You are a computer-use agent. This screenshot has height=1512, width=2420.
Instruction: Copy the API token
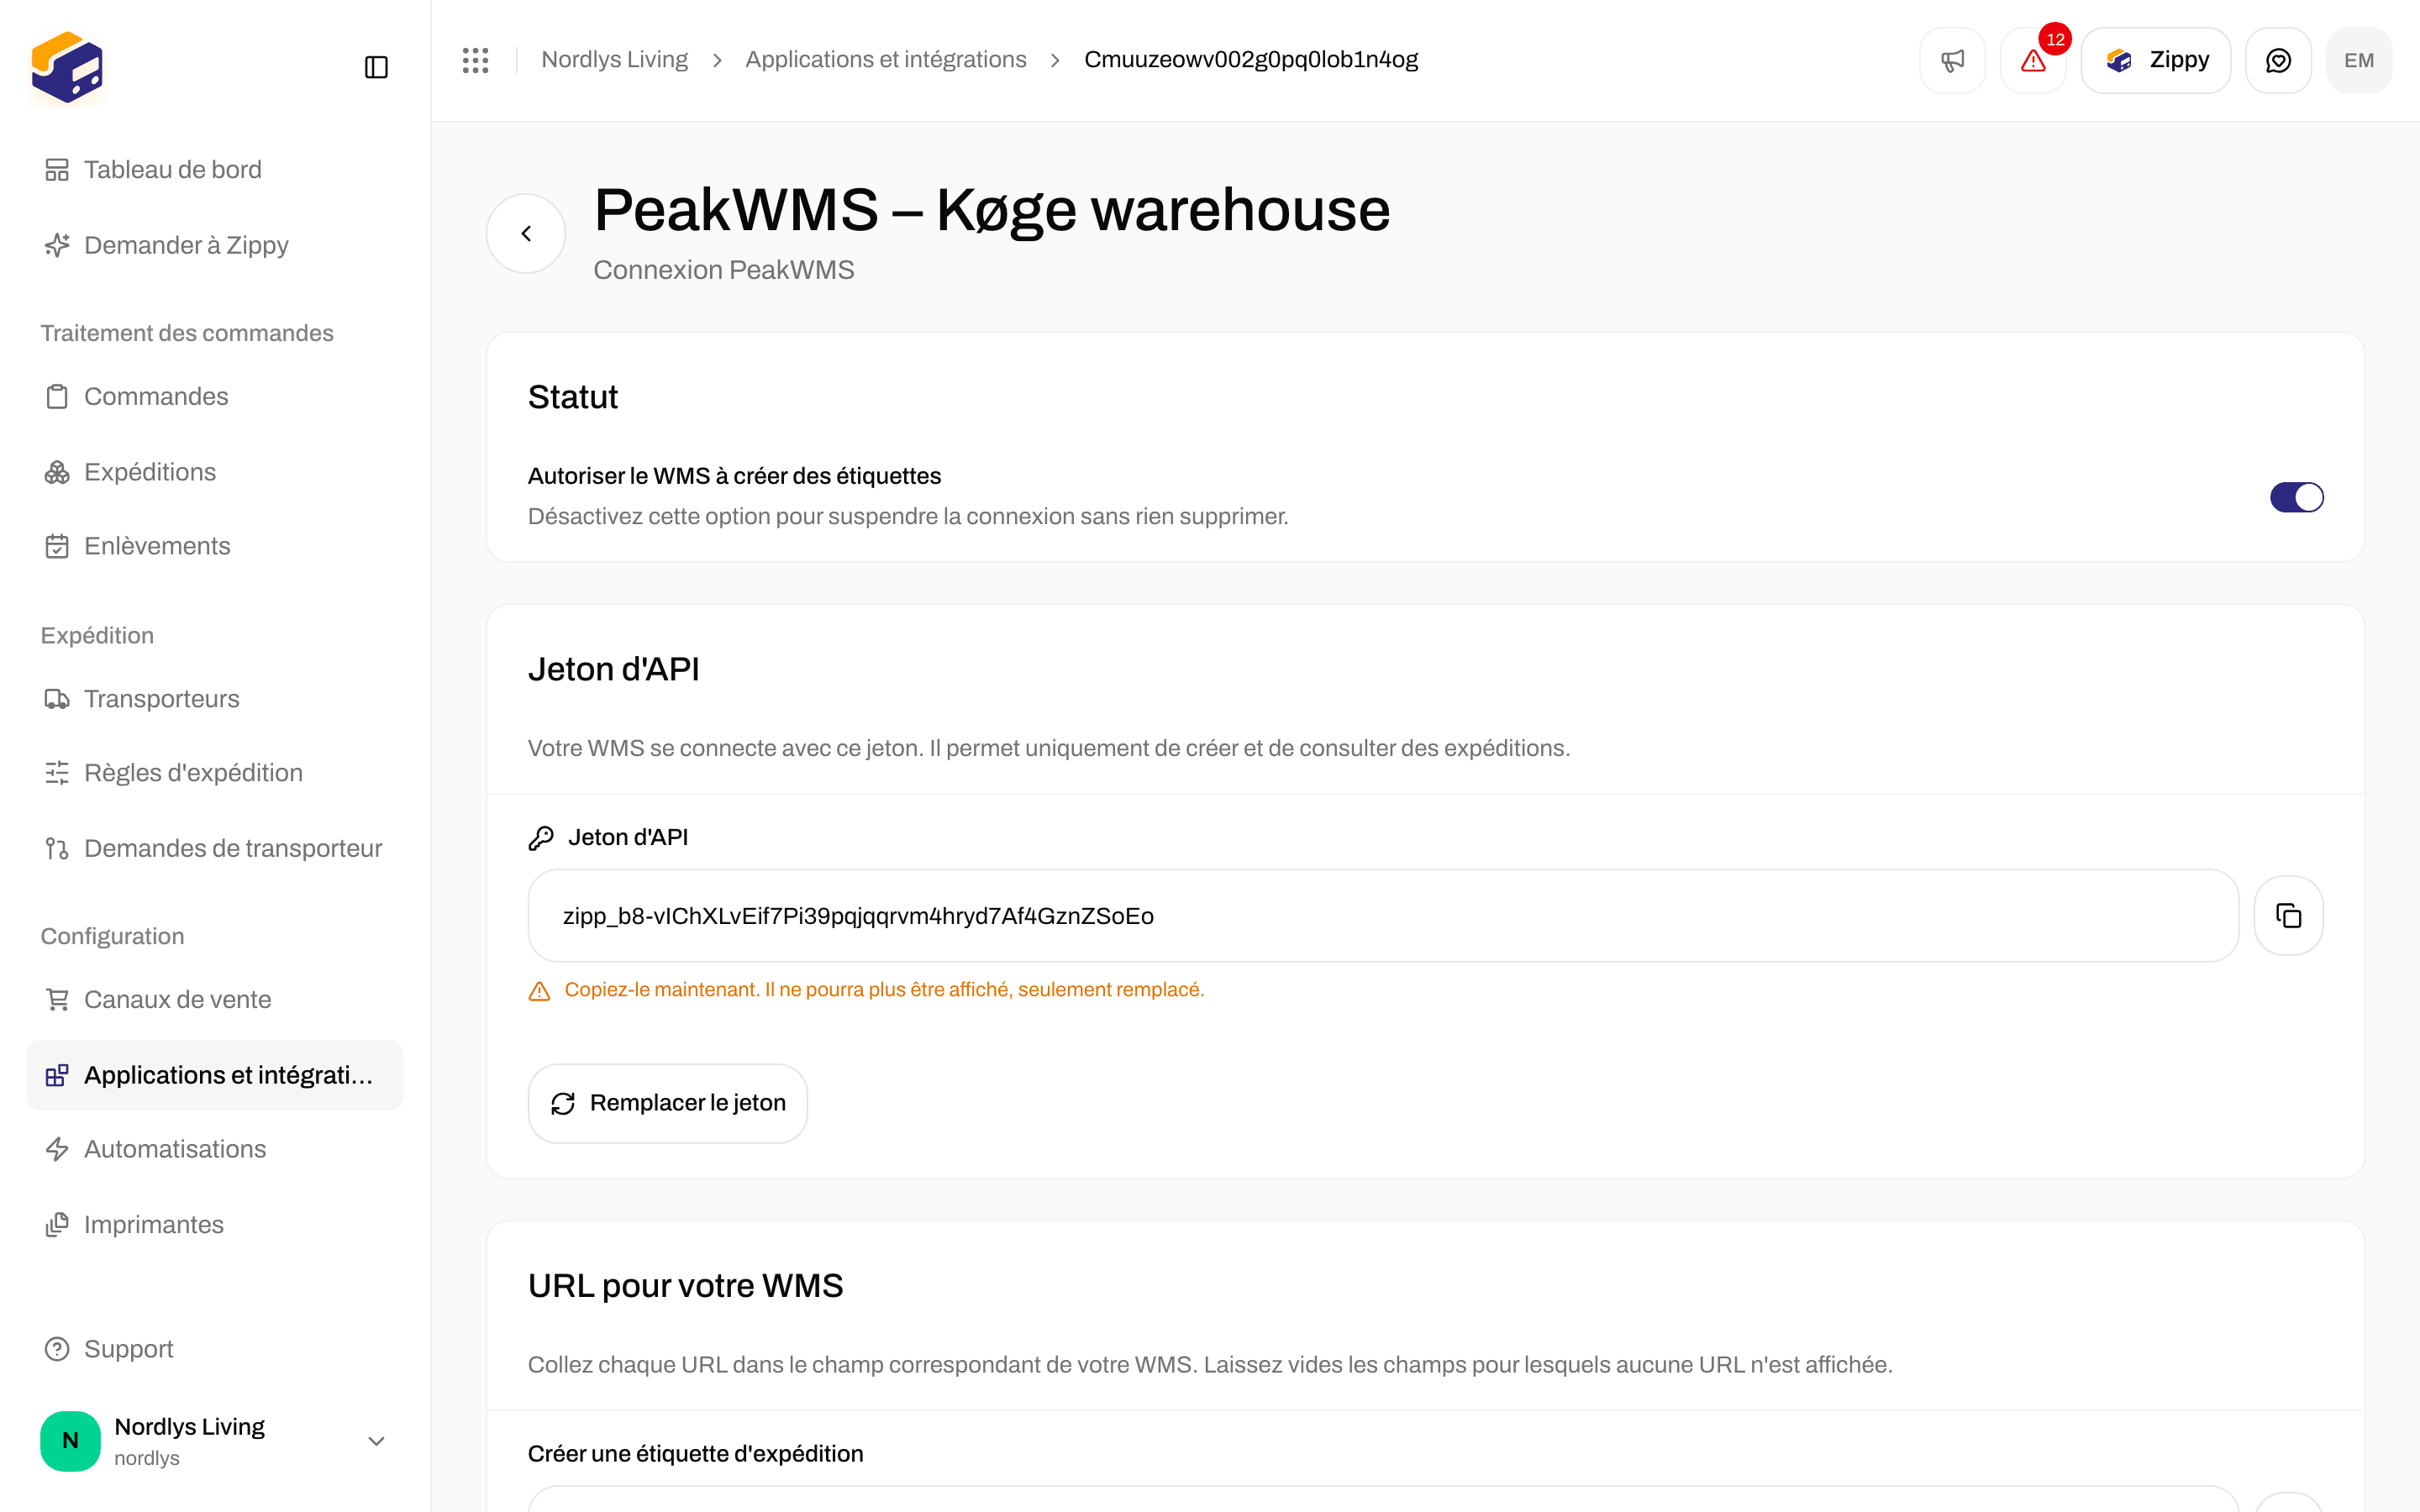(x=2288, y=916)
